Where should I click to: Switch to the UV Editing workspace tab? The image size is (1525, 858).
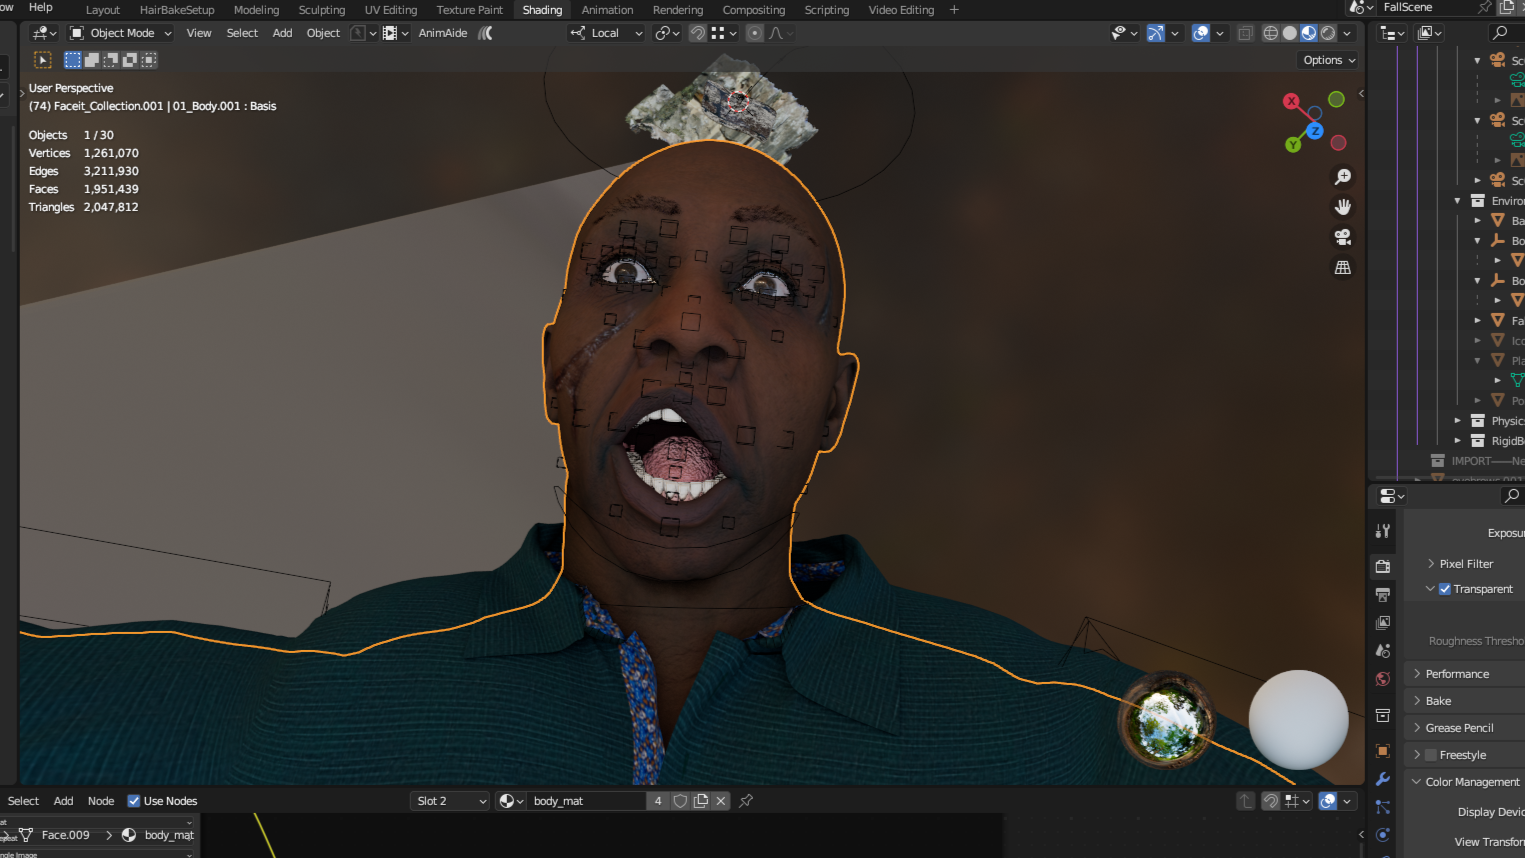(390, 10)
